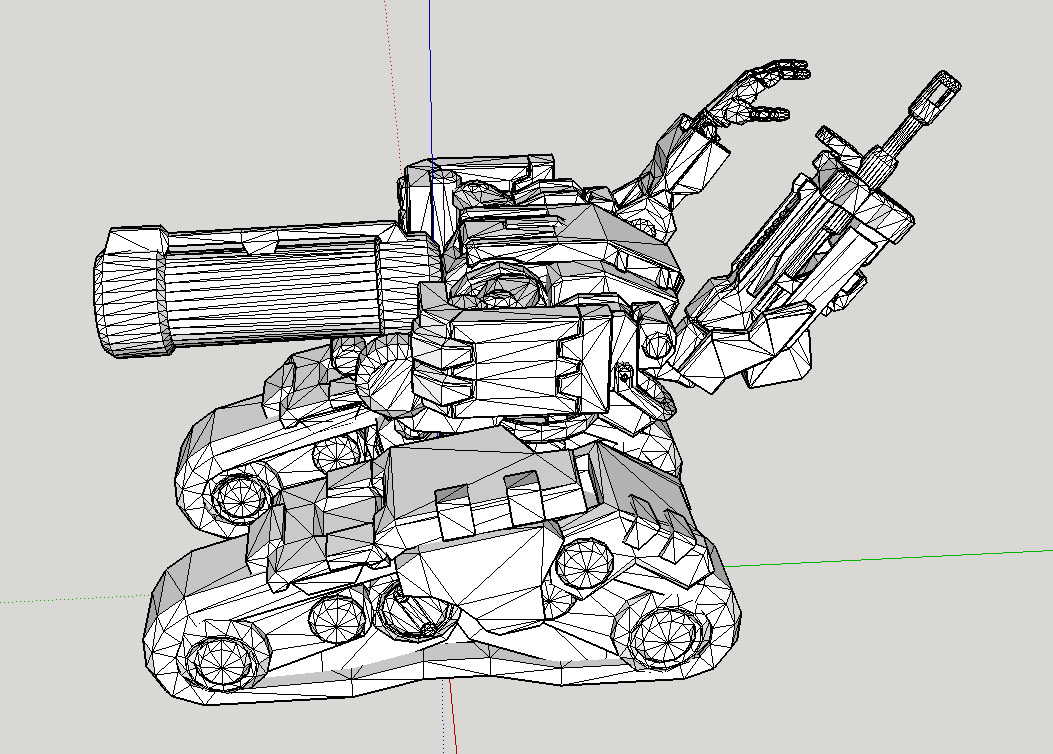Screen dimensions: 1053x754
Task: Click the round shoulder joint of right arm
Action: point(660,345)
